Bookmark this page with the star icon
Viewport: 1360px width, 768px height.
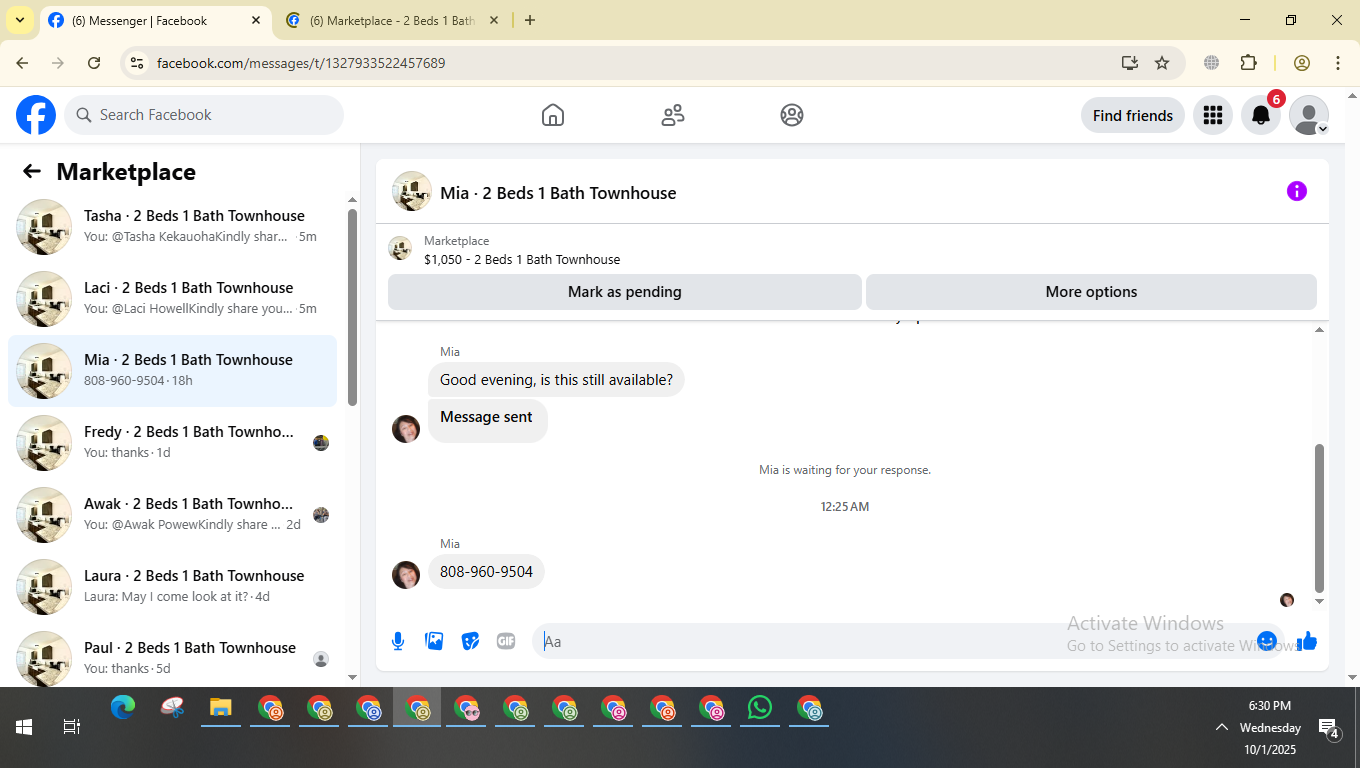click(x=1162, y=63)
